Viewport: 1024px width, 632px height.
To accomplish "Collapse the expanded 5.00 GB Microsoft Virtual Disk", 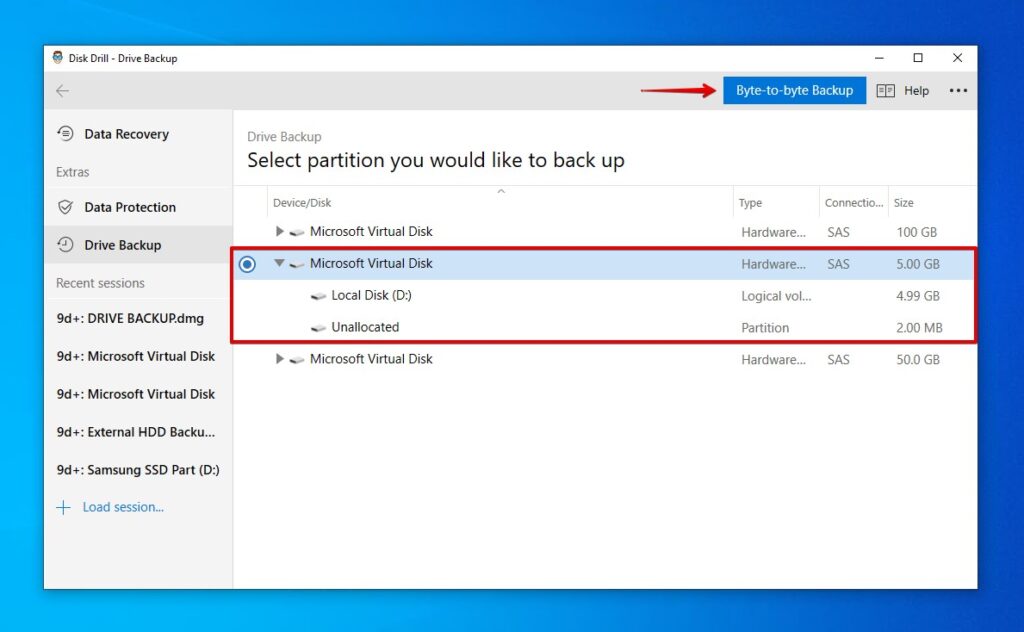I will coord(279,264).
